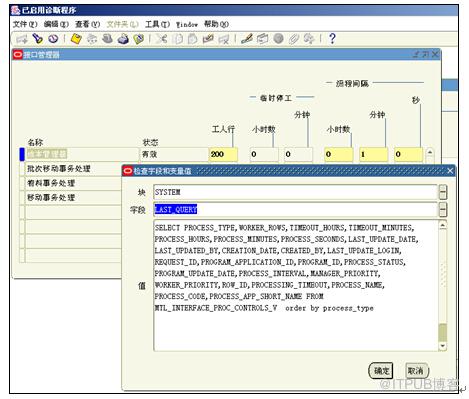Viewport: 469px width, 399px height.
Task: Click the Close Form toolbar icon
Action: (x=139, y=39)
